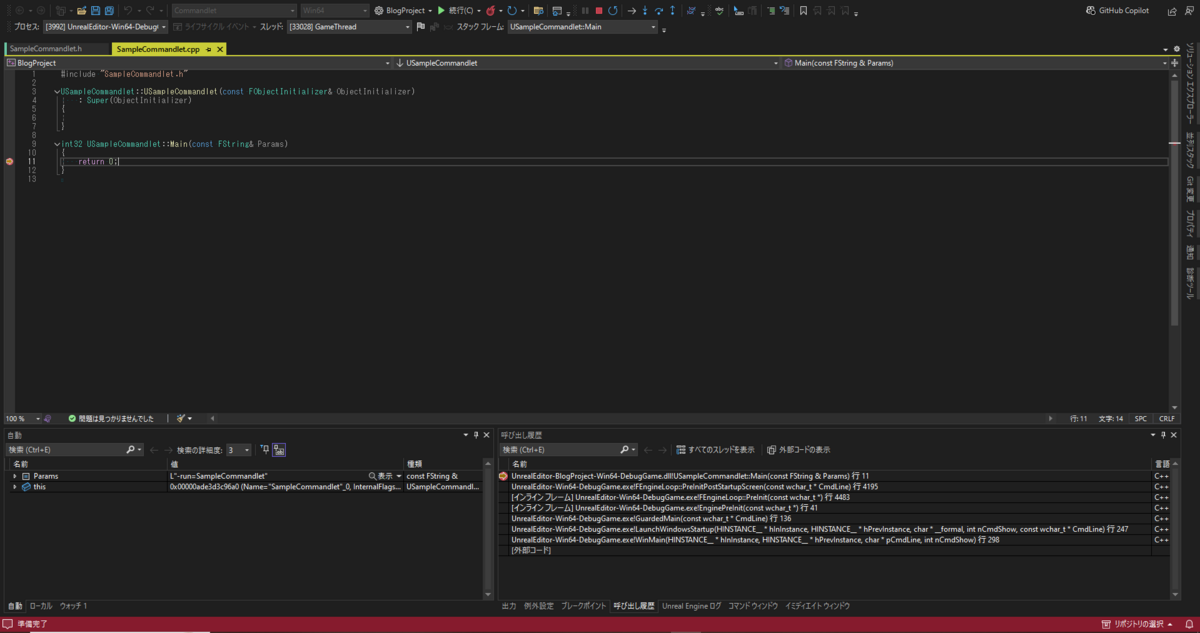Open the Unreal Engine ログ tab
Image resolution: width=1200 pixels, height=633 pixels.
coord(690,605)
